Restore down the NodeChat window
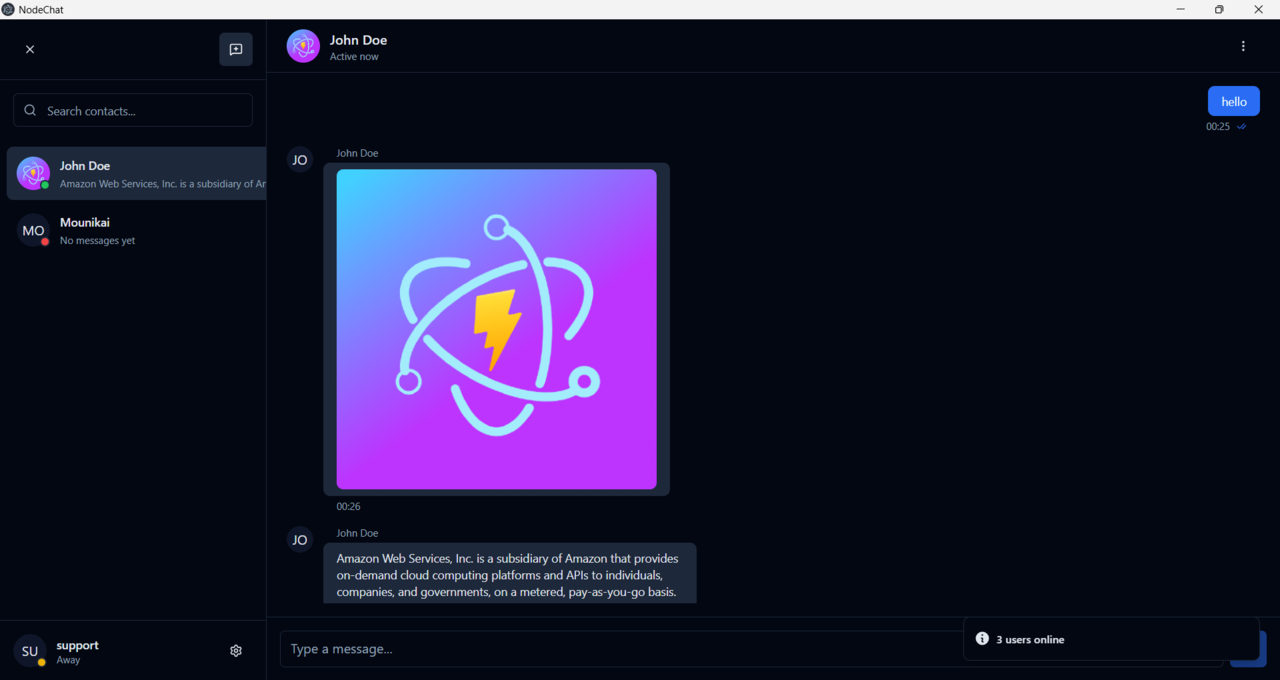This screenshot has height=680, width=1280. (x=1219, y=9)
